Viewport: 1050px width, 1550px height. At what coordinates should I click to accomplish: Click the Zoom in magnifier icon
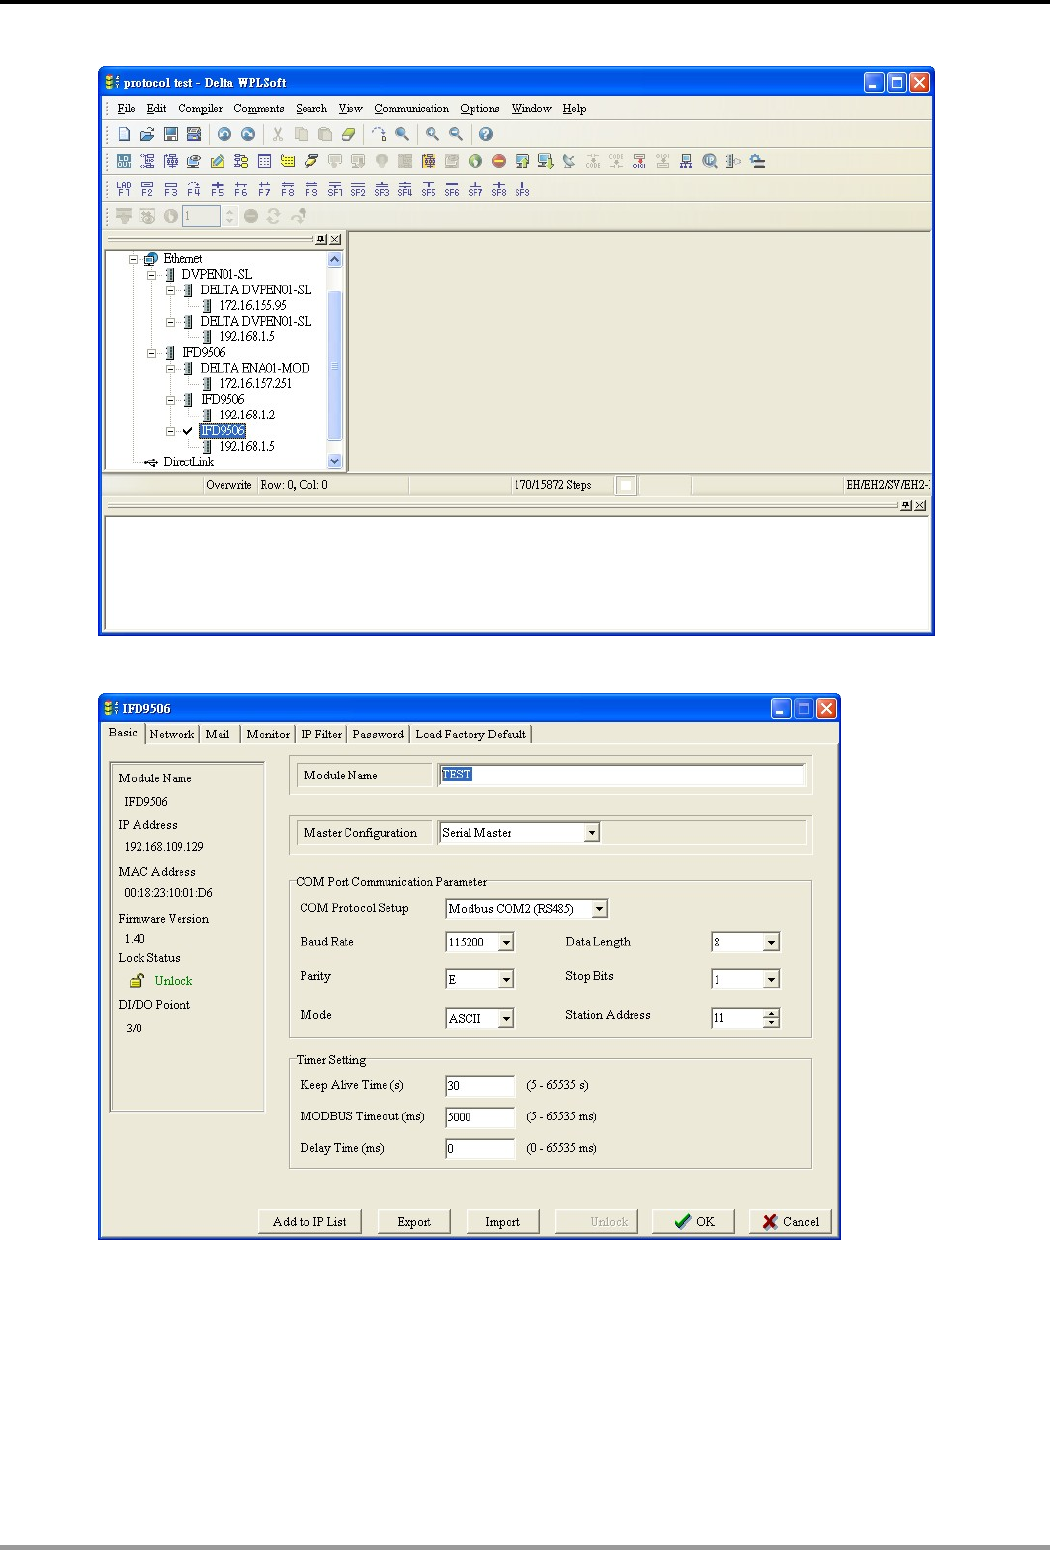coord(432,134)
